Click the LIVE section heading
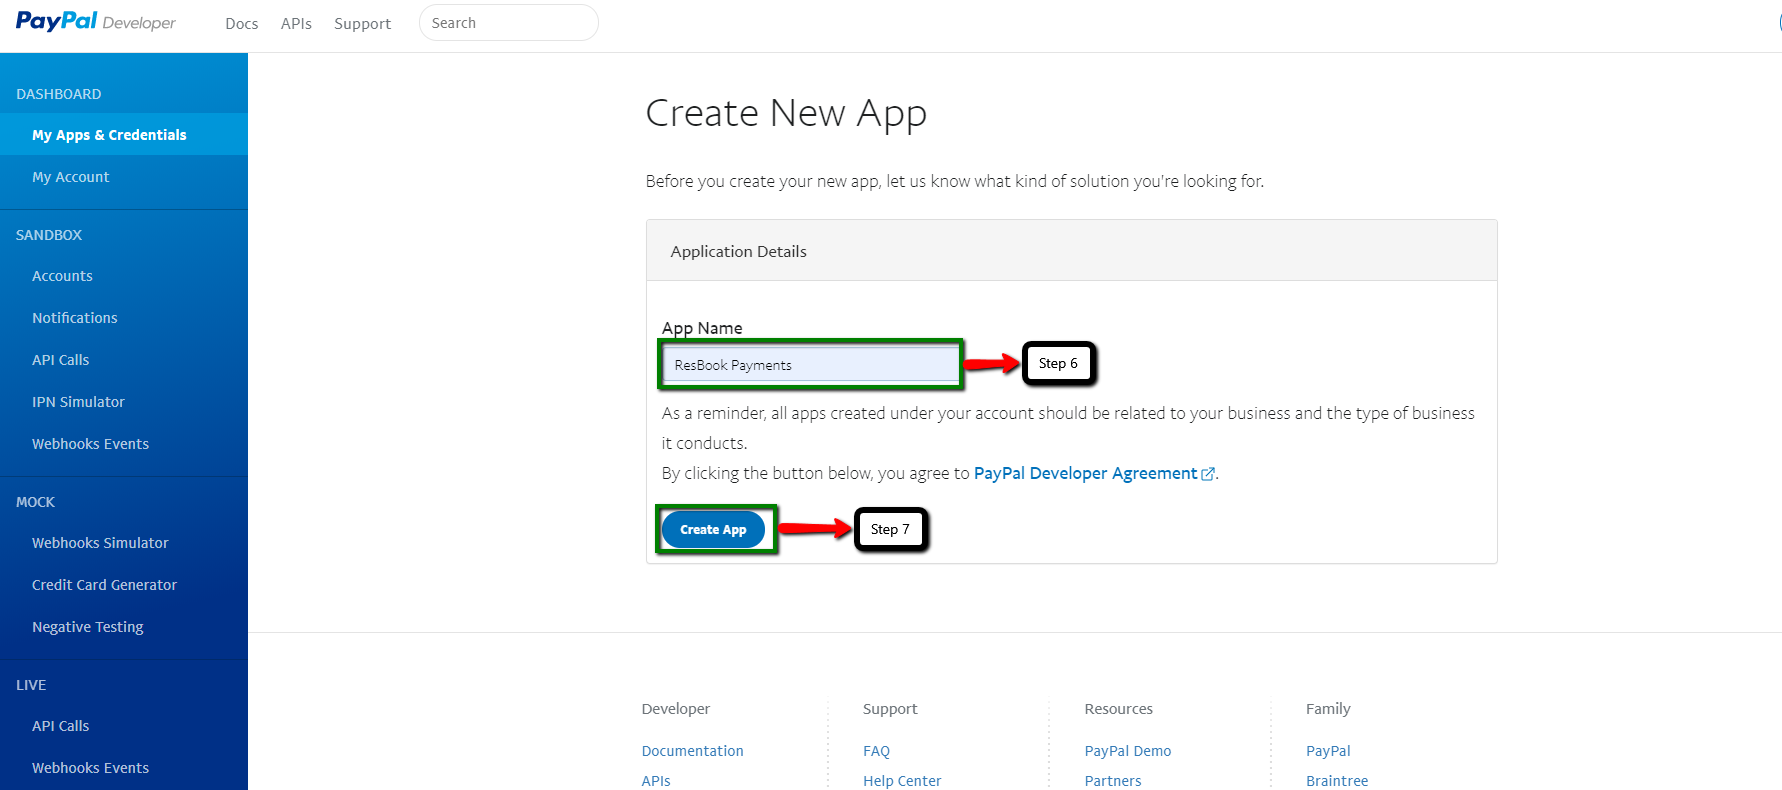This screenshot has height=790, width=1782. point(31,685)
